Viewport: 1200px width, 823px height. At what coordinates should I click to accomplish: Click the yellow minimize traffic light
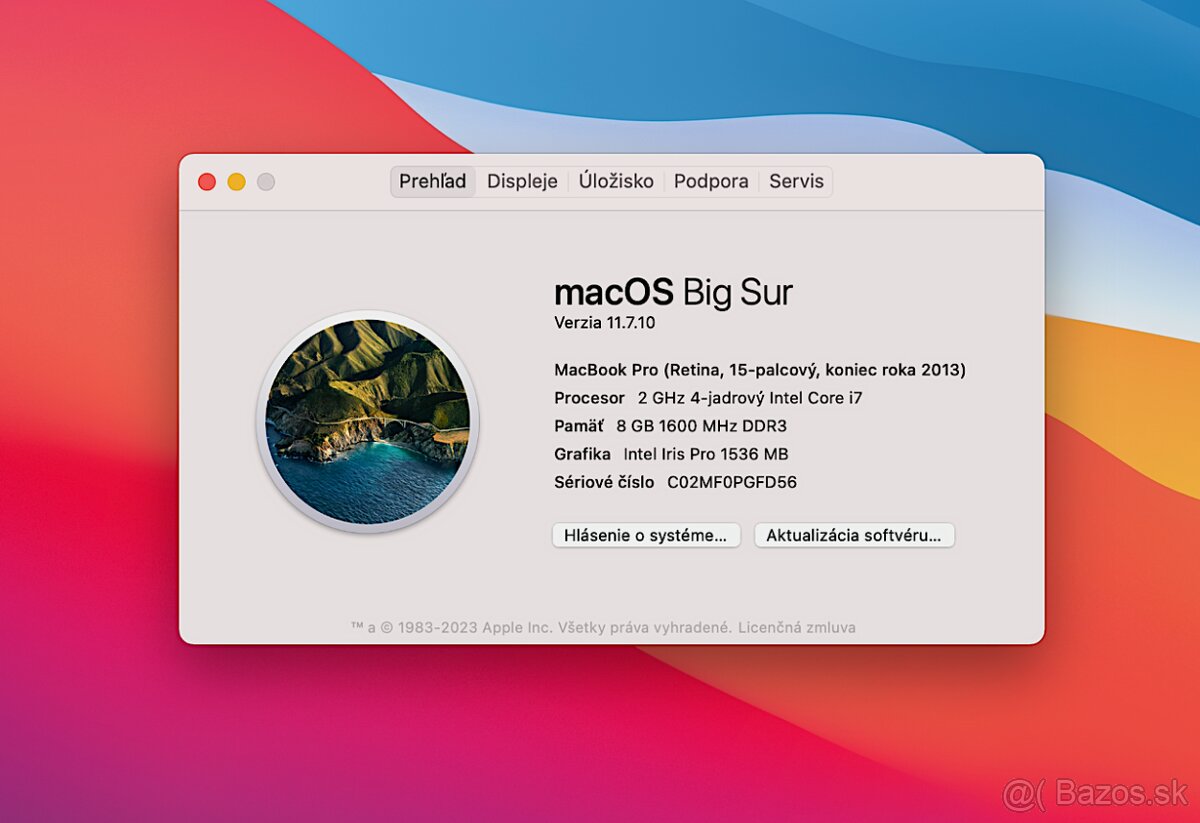click(236, 181)
